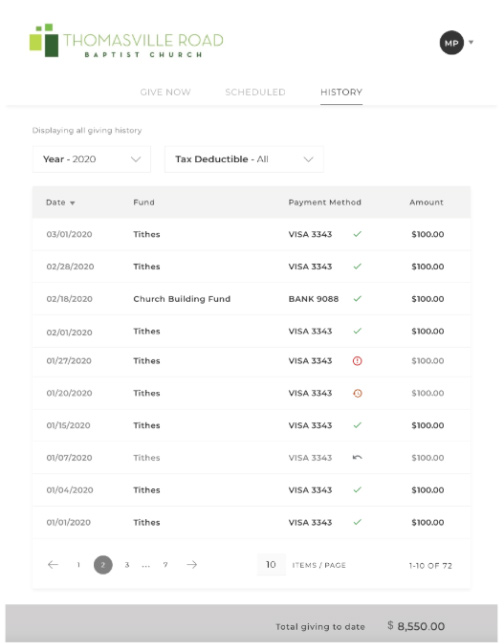This screenshot has width=504, height=644.
Task: Click the Total giving to date label
Action: coord(320,627)
